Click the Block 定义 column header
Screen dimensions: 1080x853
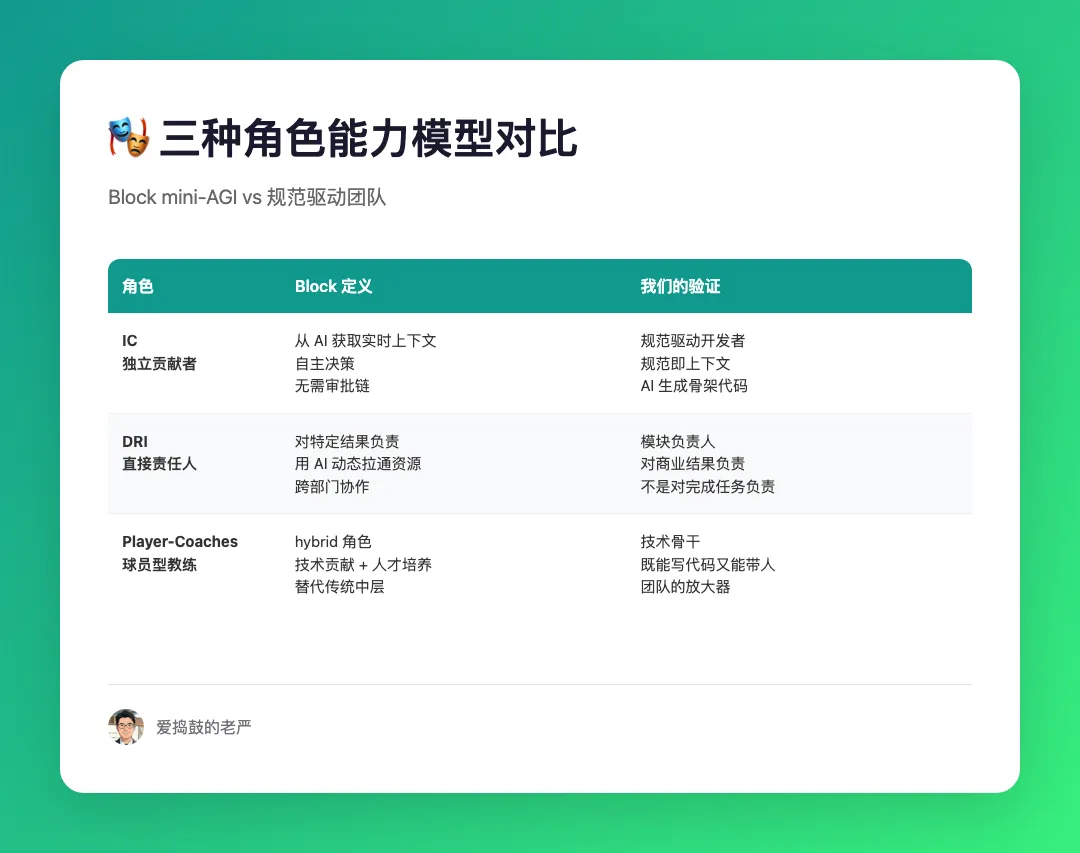tap(333, 287)
